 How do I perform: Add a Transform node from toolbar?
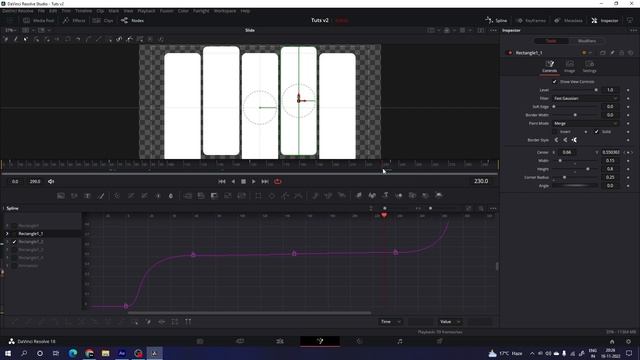[x=242, y=196]
